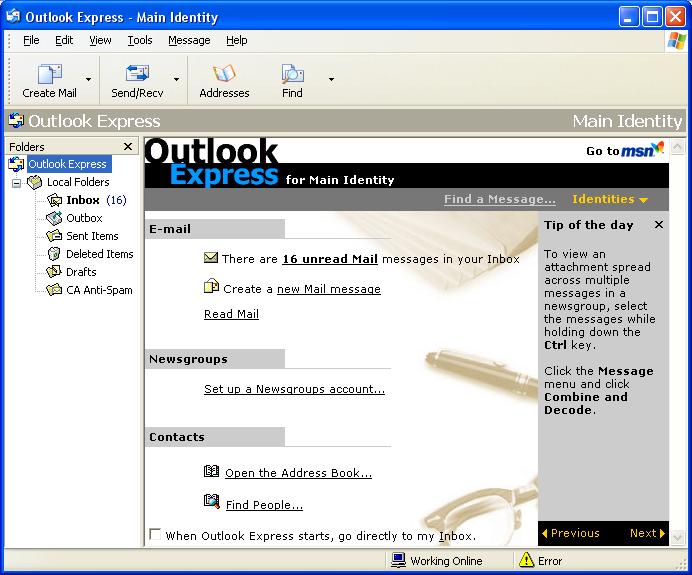Screen dimensions: 692x575
Task: Click the CA Anti-Spam folder icon
Action: 54,290
